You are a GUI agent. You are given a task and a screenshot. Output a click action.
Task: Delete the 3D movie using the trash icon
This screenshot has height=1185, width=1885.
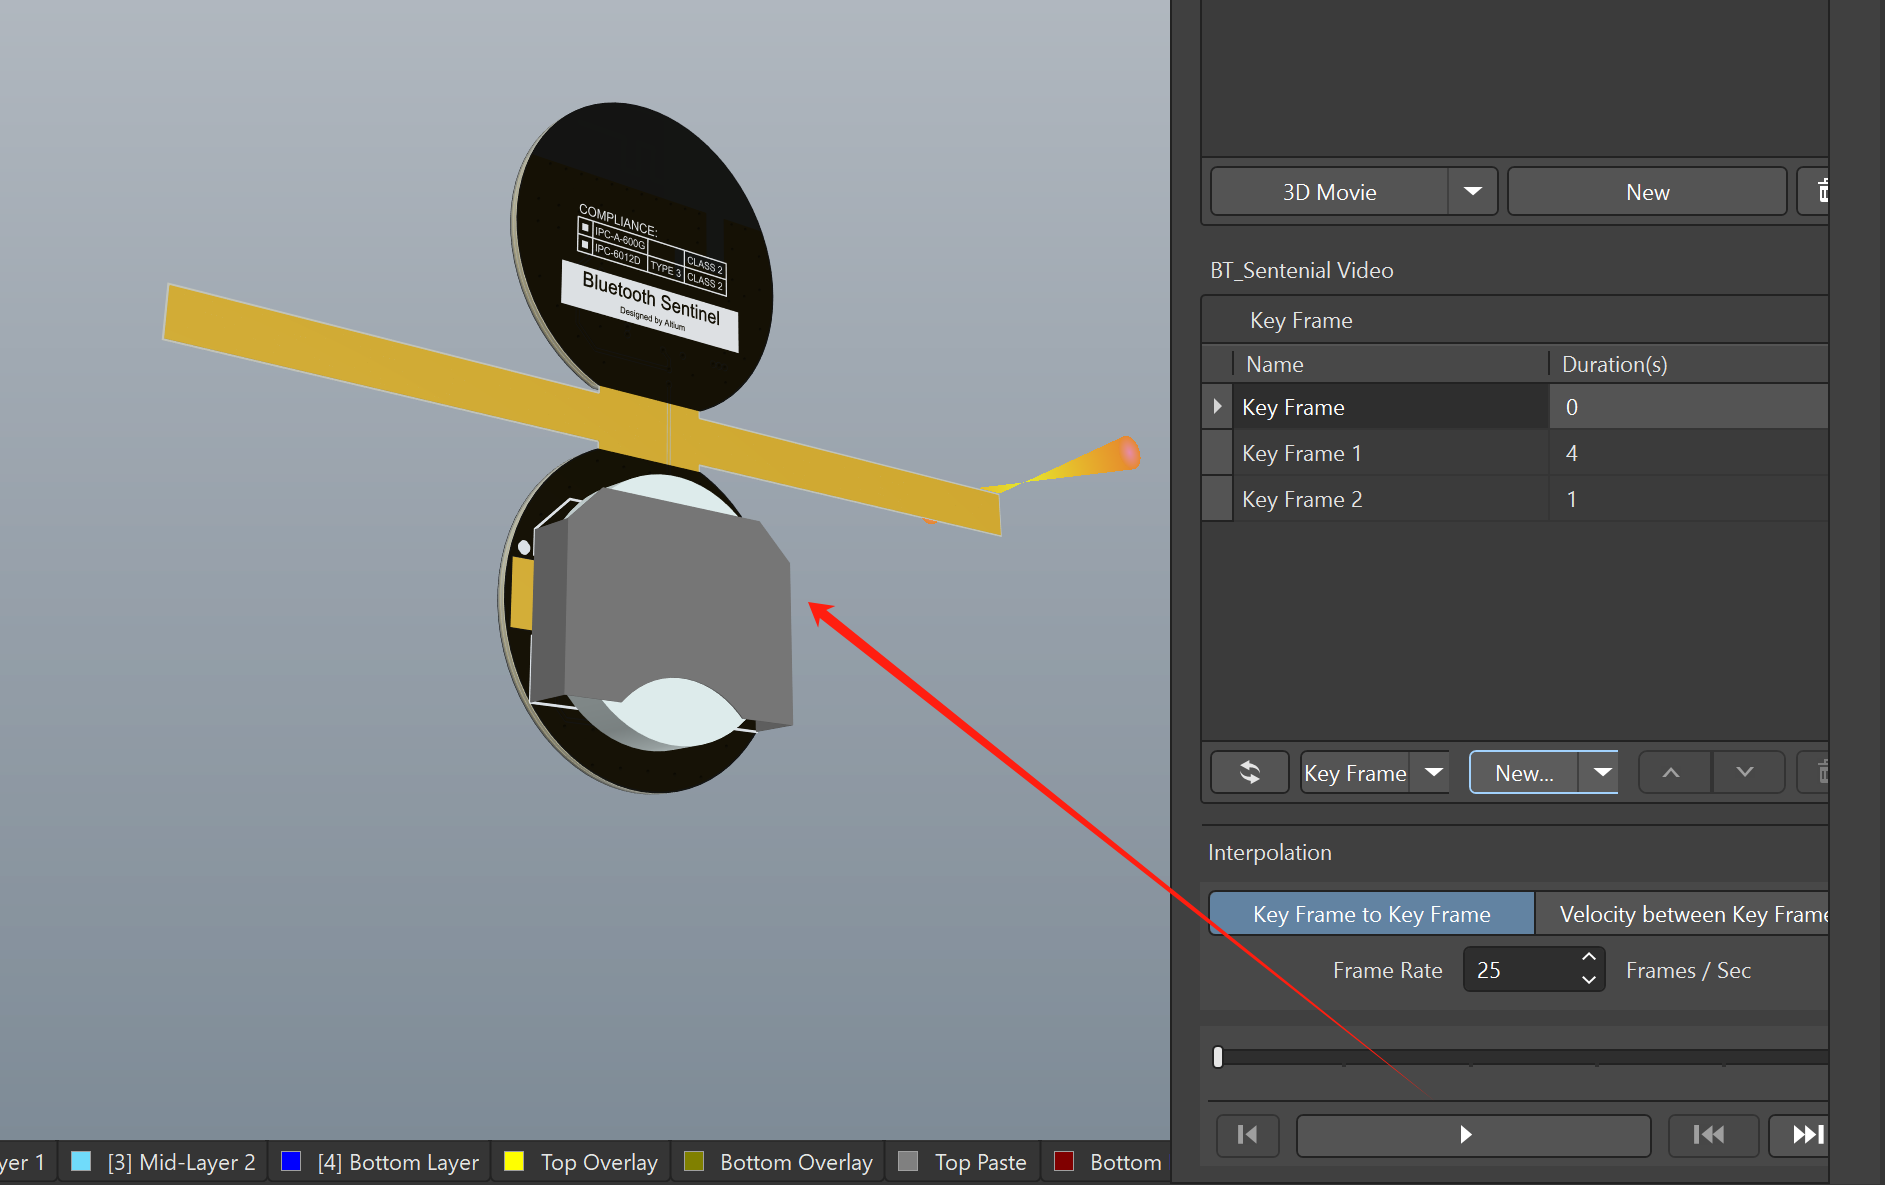1819,192
